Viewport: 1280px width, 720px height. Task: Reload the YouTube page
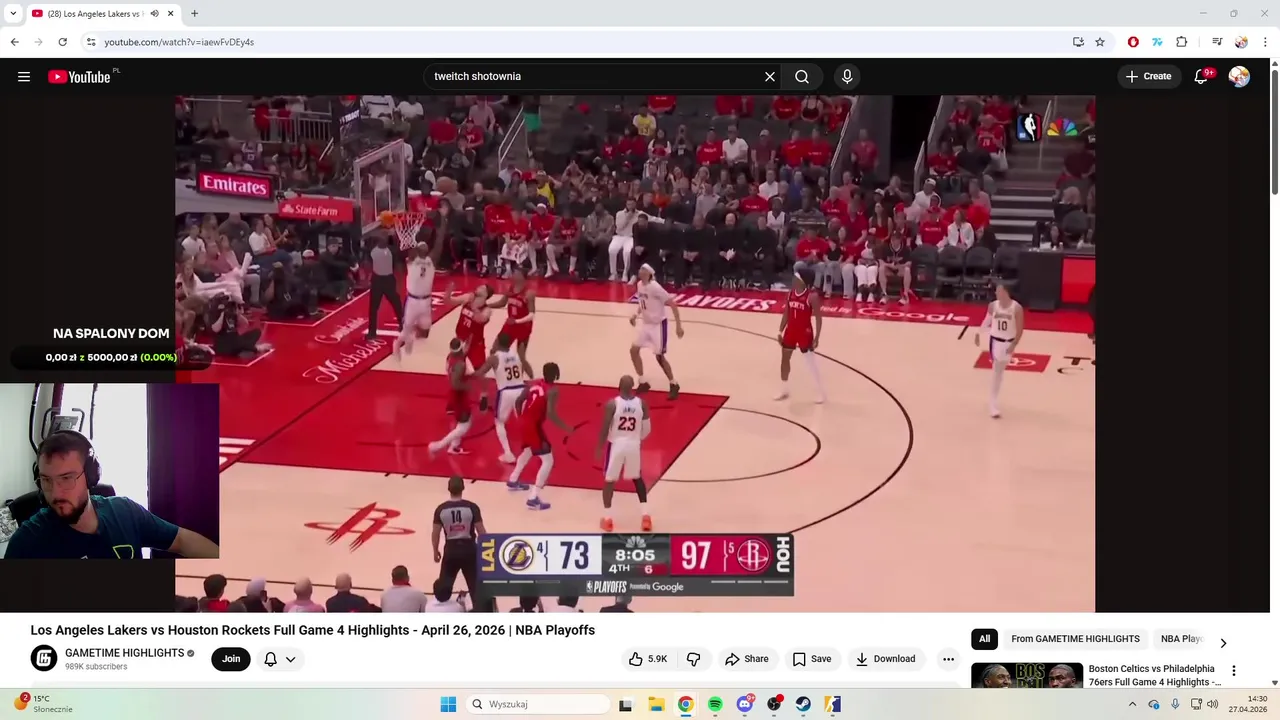[x=62, y=42]
